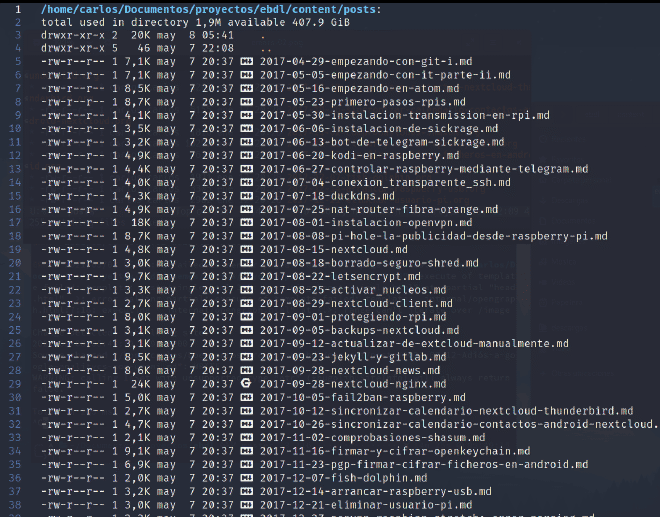Open file 2017-10-12-sincronizar-calendario-nextcloud-thunderbird.md
660x517 pixels.
click(447, 411)
